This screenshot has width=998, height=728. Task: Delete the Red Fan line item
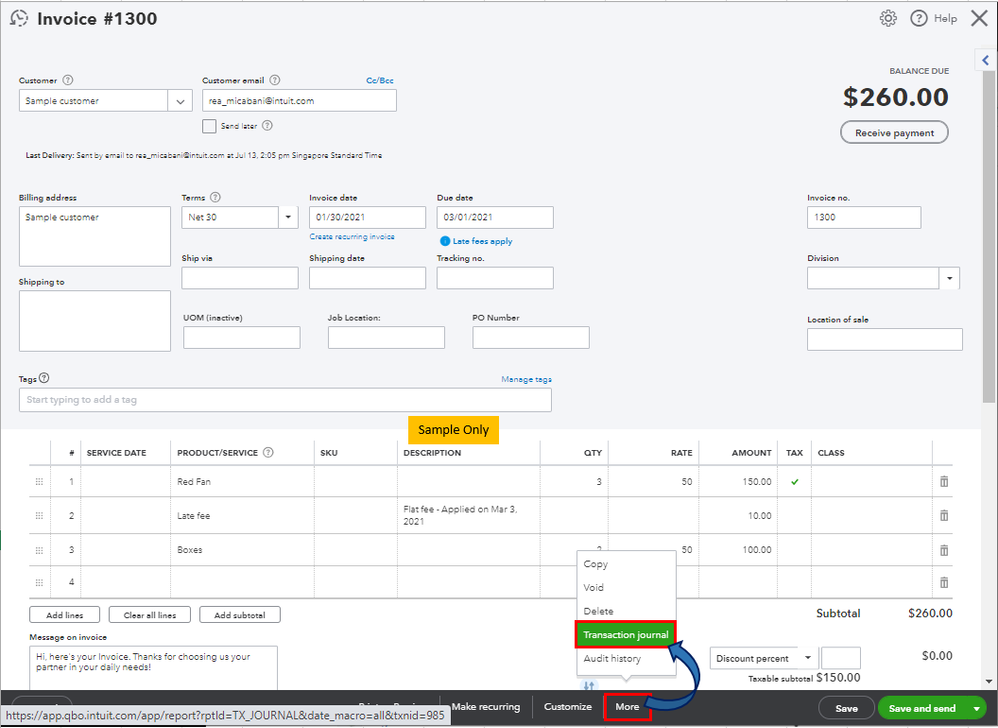point(944,482)
